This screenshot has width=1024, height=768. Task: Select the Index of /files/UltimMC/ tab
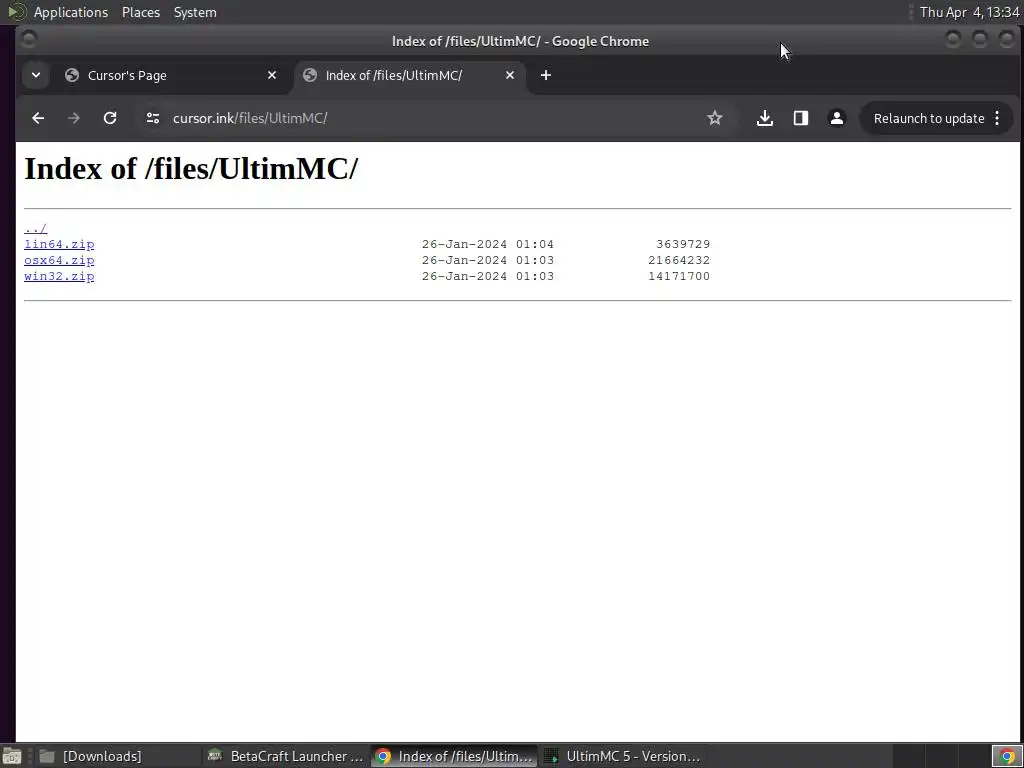coord(410,75)
